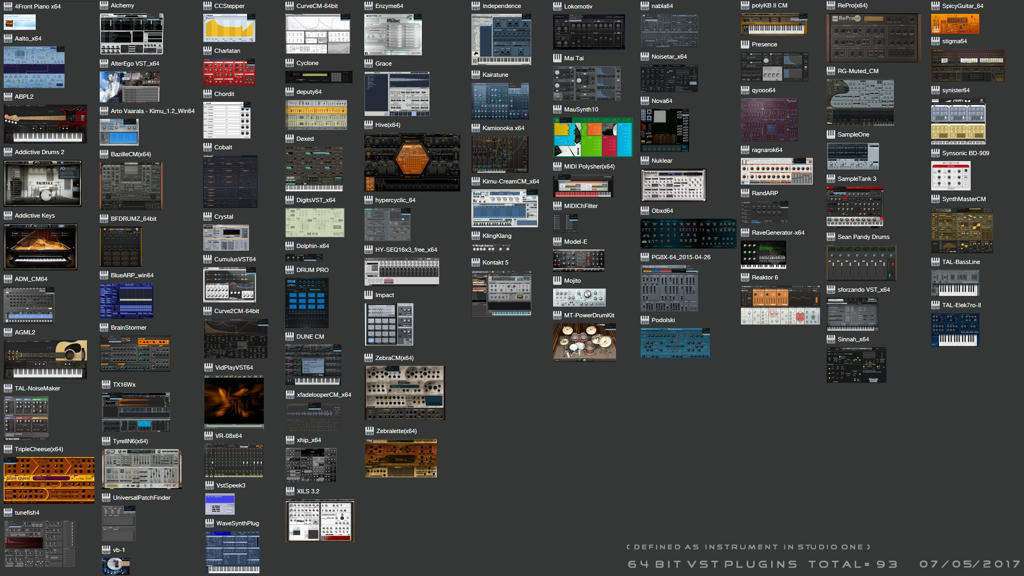This screenshot has height=576, width=1024.
Task: Click the instrument icon next to Kontakt 5
Action: point(476,262)
